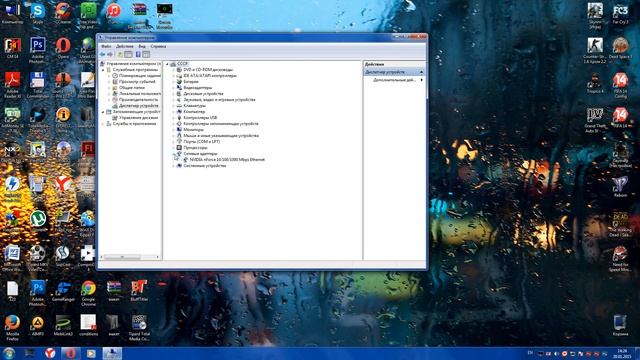Open the Skyrim desktop shortcut
Viewport: 640px width, 360px height.
(x=595, y=16)
